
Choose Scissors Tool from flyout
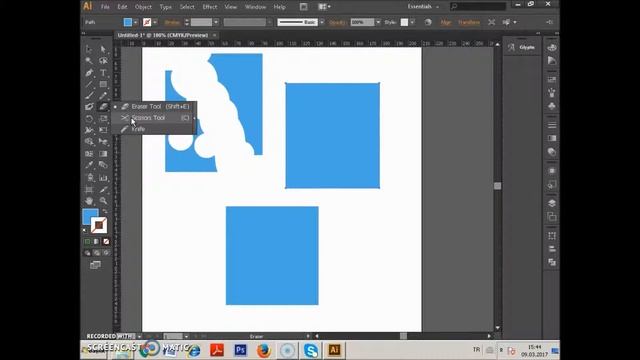pos(153,118)
